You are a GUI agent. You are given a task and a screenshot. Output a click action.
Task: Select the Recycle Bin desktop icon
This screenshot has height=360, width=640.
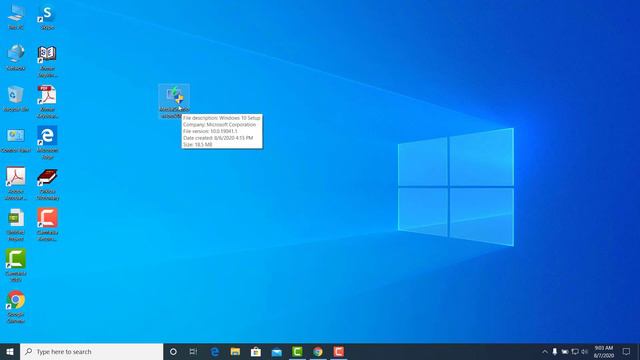tap(16, 98)
